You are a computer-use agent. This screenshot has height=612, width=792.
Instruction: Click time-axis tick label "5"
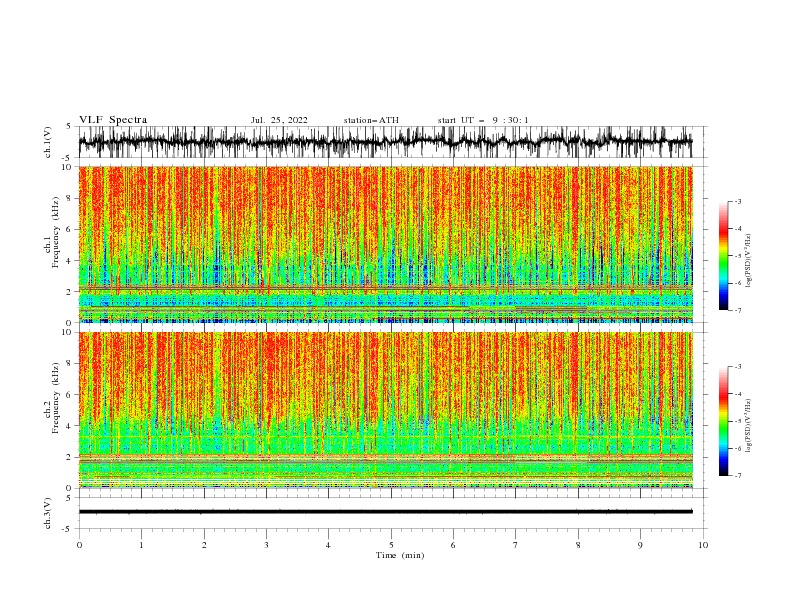391,545
